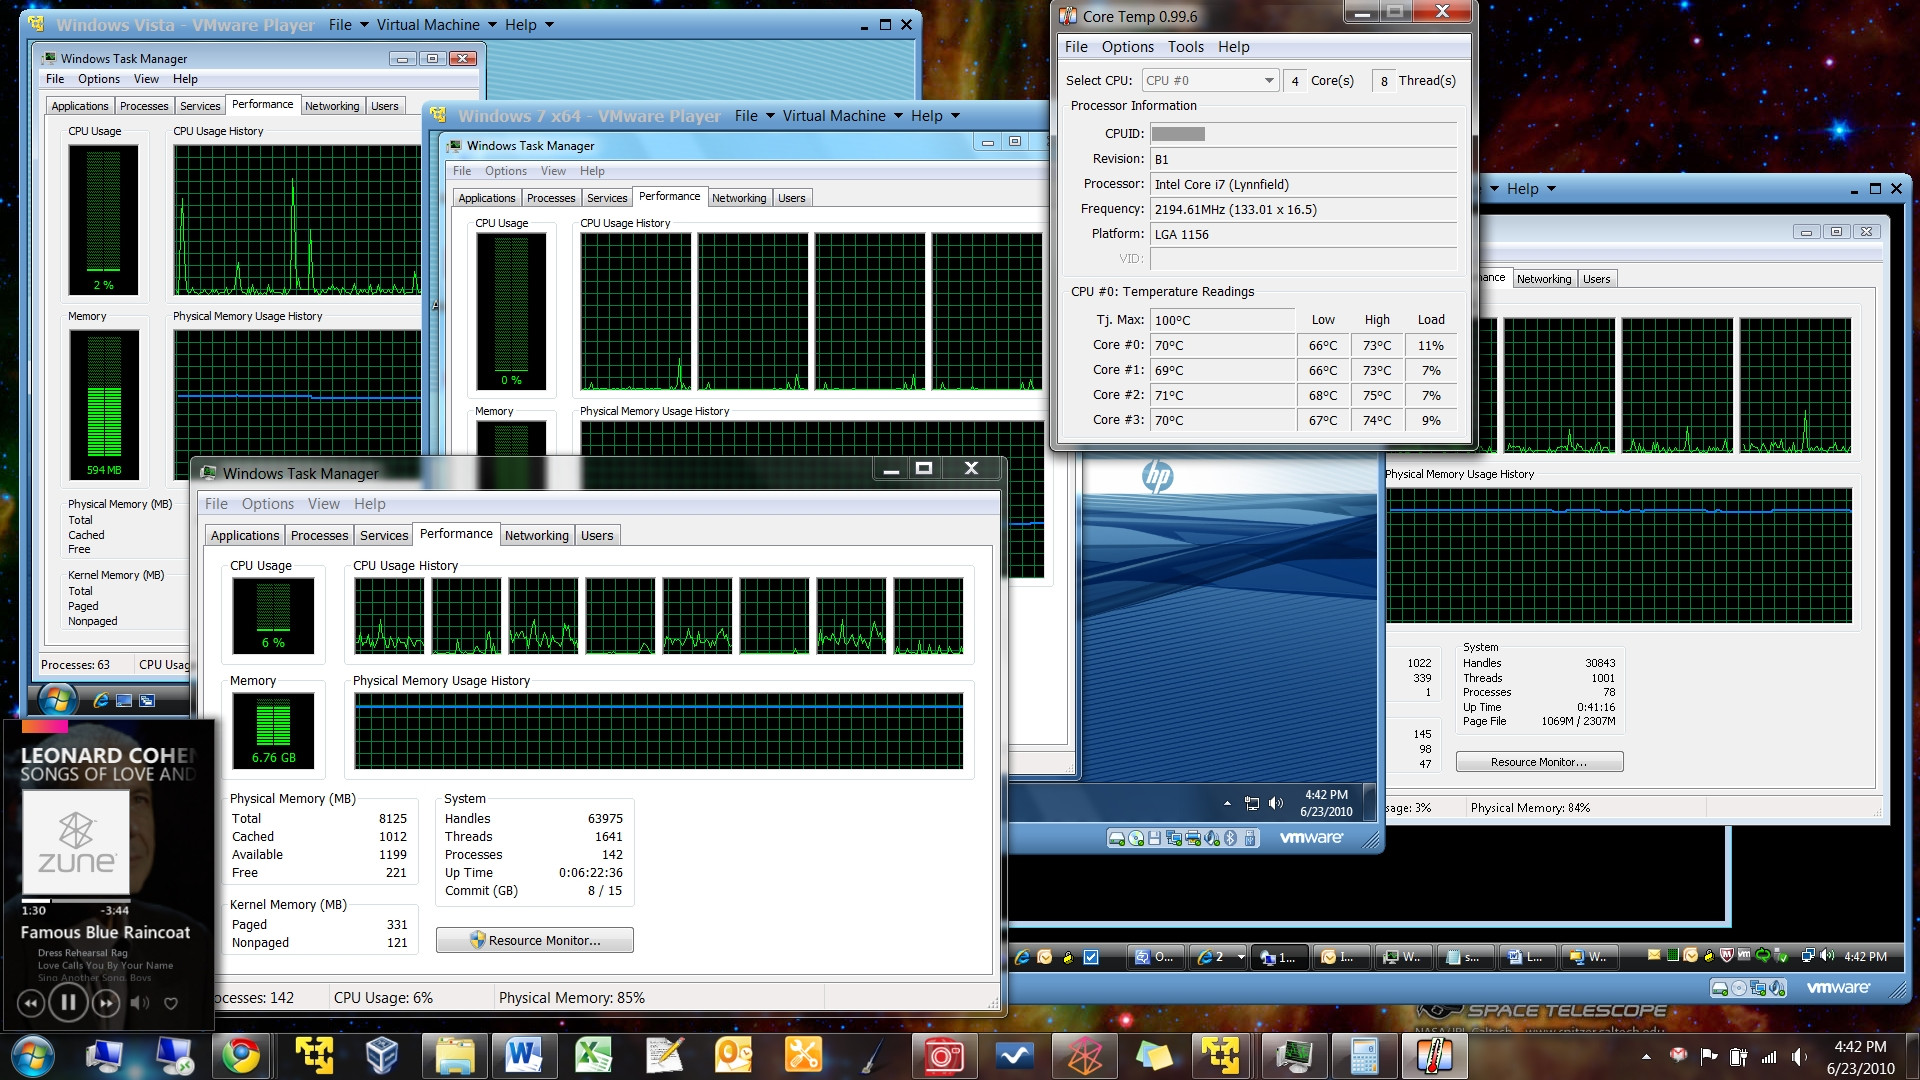This screenshot has width=1920, height=1080.
Task: Click the Windows Start orb
Action: [33, 1056]
